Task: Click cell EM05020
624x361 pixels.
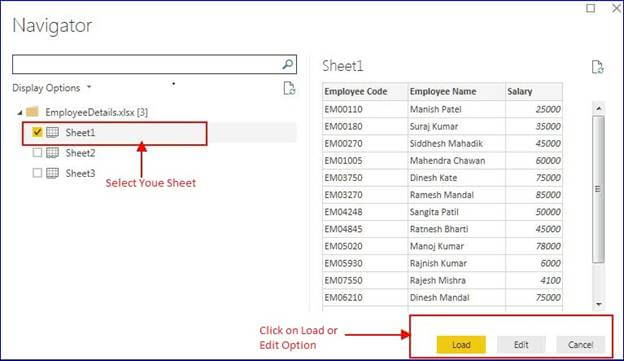Action: tap(365, 246)
